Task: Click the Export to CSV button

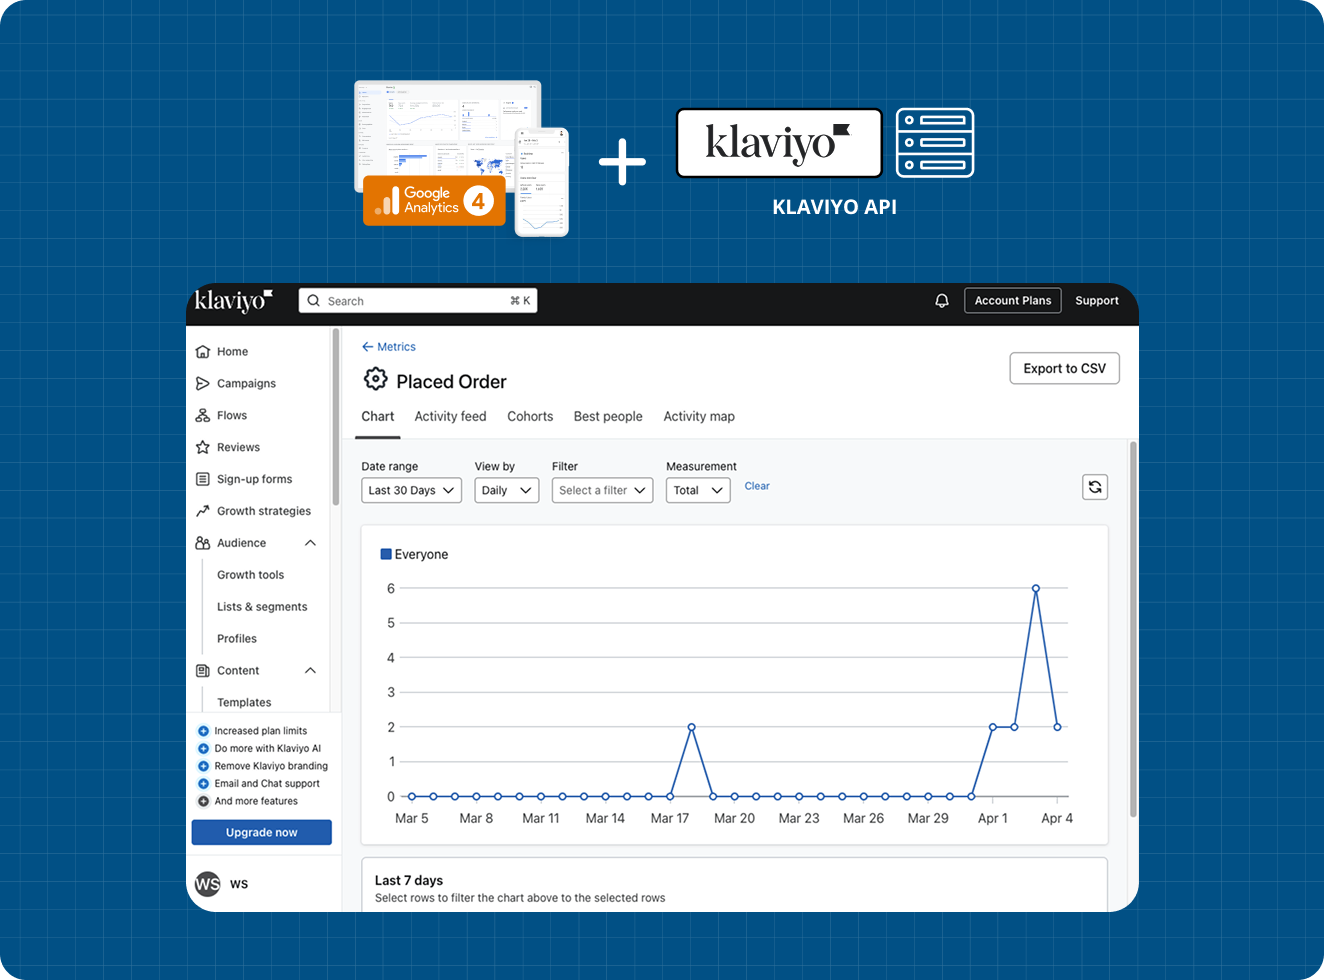Action: coord(1064,368)
